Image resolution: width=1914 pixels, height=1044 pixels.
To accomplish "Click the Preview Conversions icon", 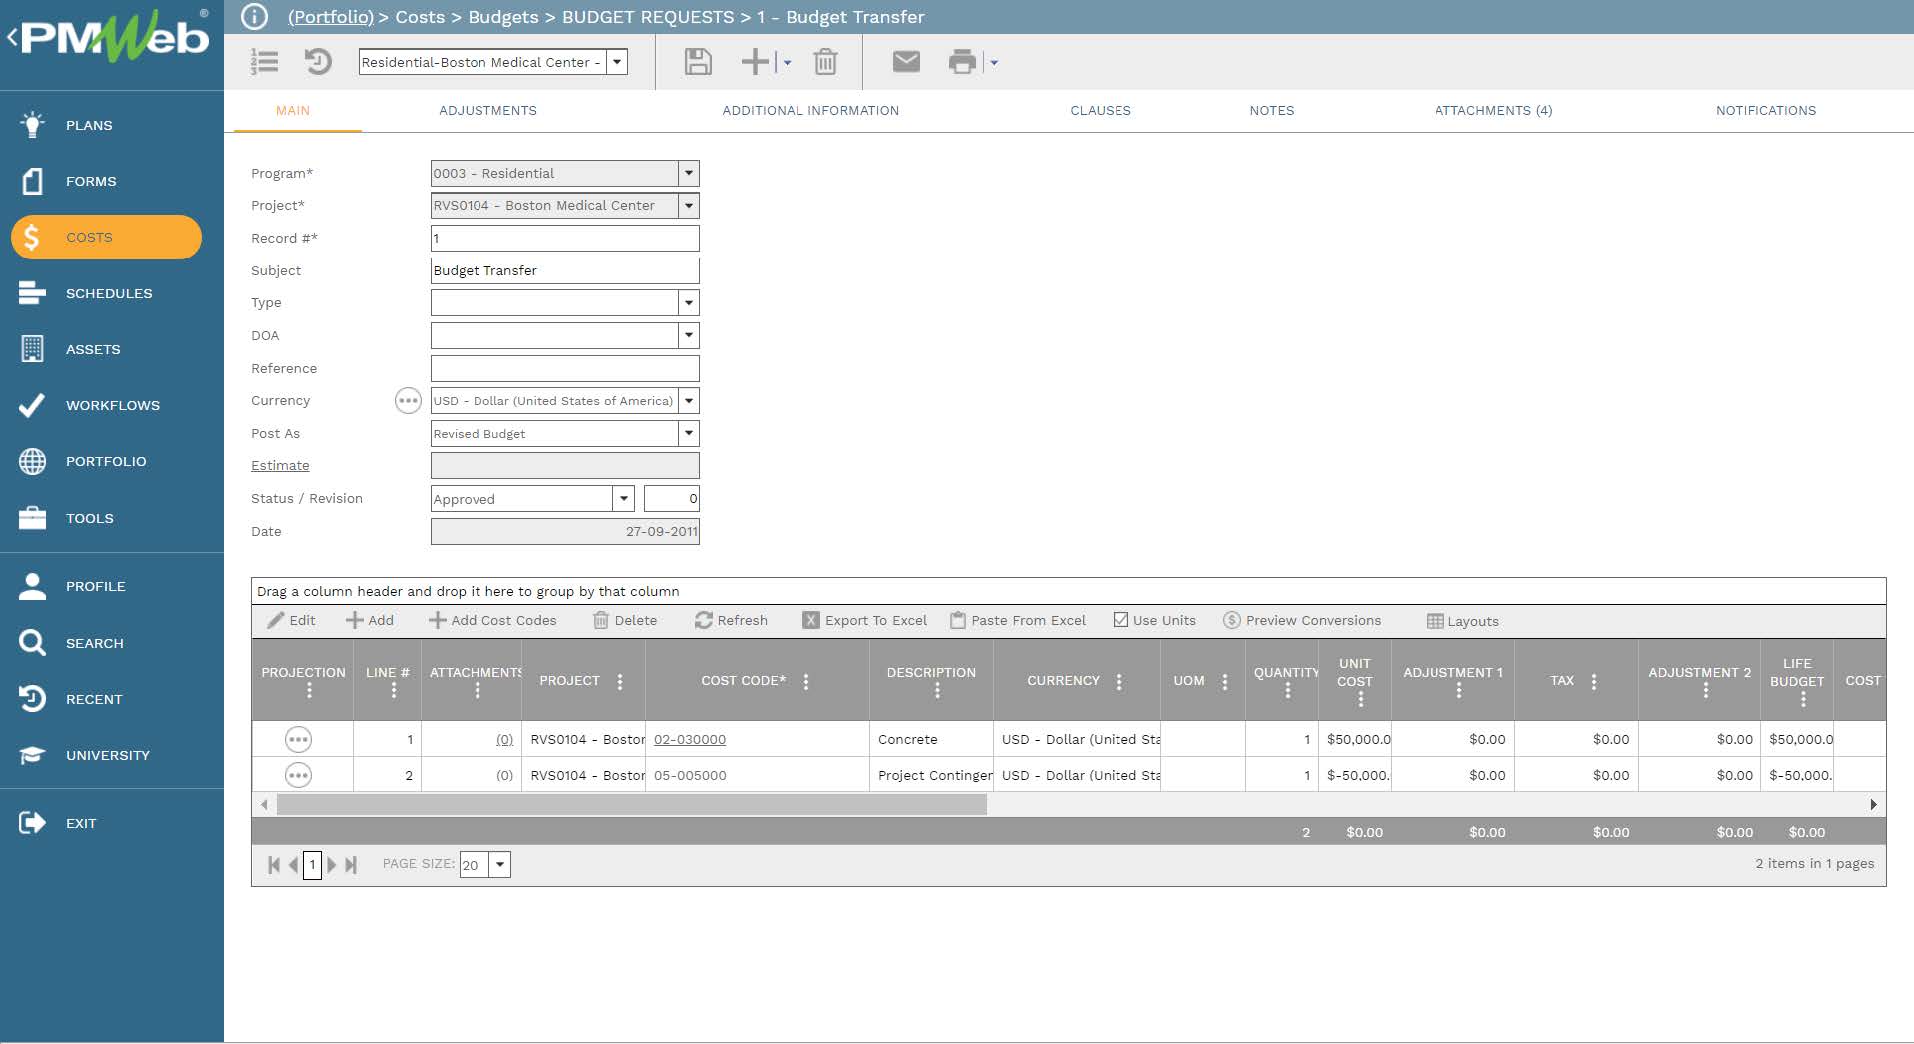I will click(x=1303, y=620).
